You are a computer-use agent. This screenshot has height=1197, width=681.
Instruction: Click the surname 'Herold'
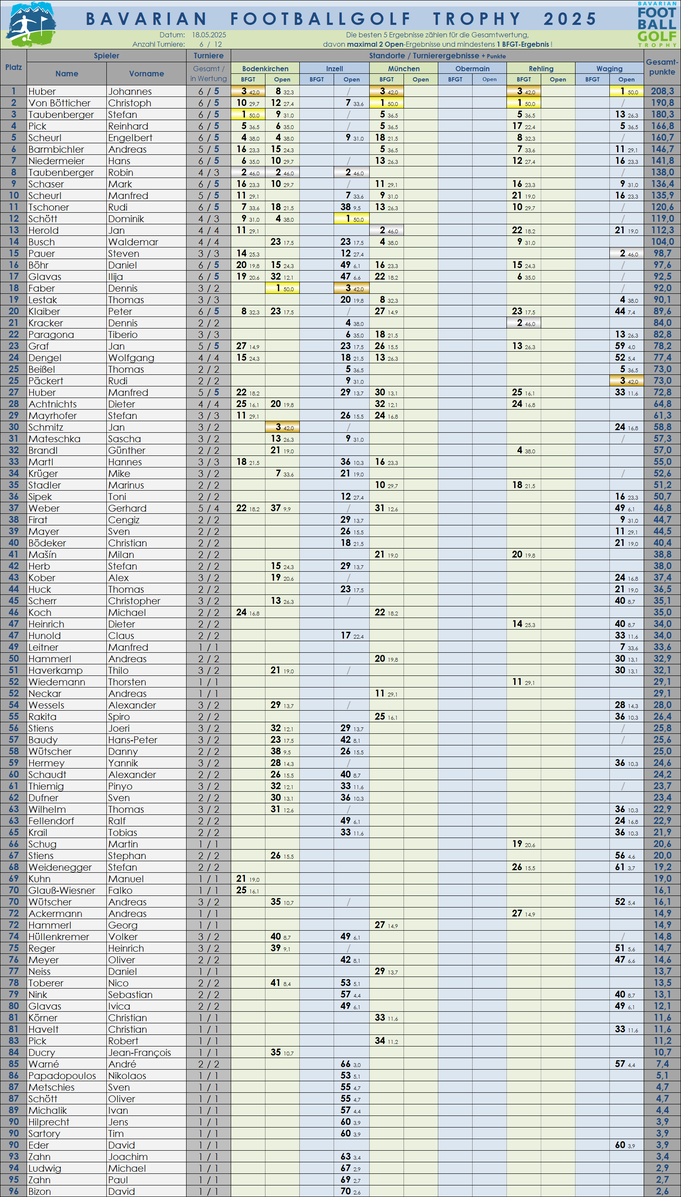pos(44,231)
